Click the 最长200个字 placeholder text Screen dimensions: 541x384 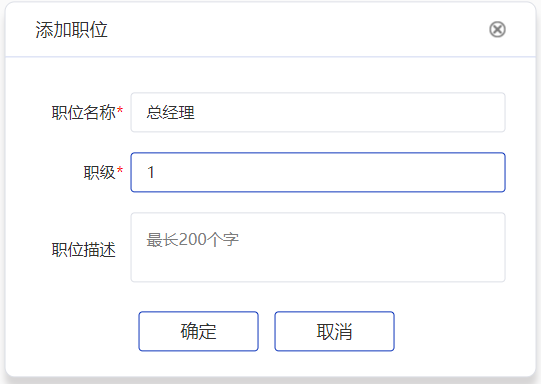pos(193,239)
